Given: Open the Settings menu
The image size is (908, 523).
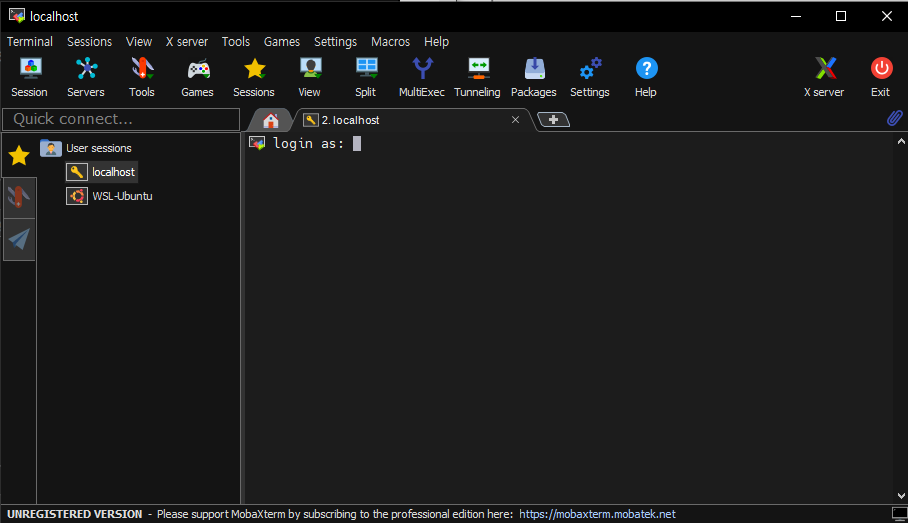Looking at the screenshot, I should pyautogui.click(x=335, y=42).
